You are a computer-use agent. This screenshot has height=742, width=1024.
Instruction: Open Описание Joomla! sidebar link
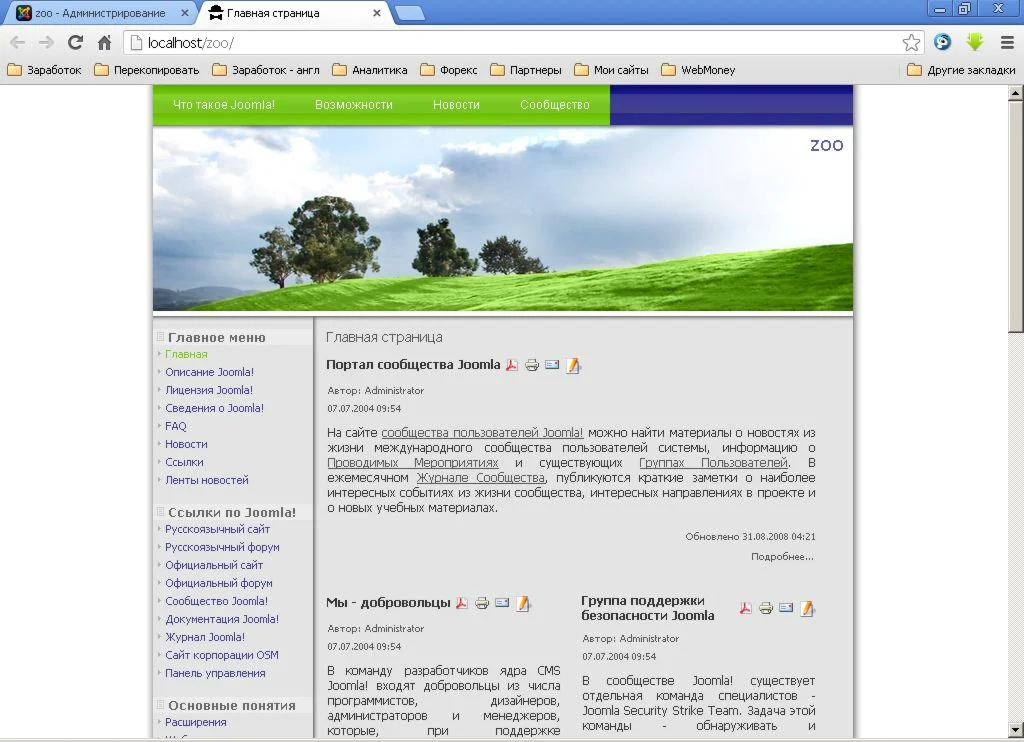[210, 372]
